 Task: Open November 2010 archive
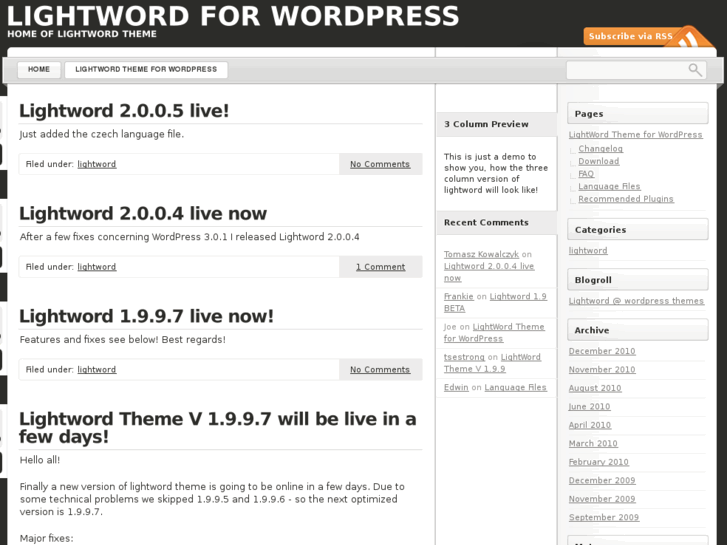click(x=602, y=370)
